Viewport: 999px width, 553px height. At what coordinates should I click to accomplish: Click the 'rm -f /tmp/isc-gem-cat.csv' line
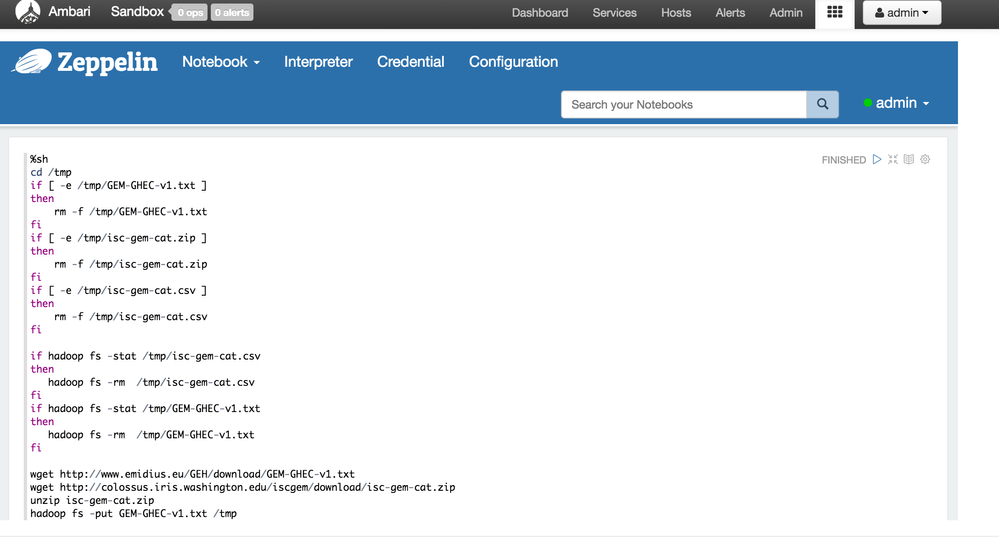(131, 317)
